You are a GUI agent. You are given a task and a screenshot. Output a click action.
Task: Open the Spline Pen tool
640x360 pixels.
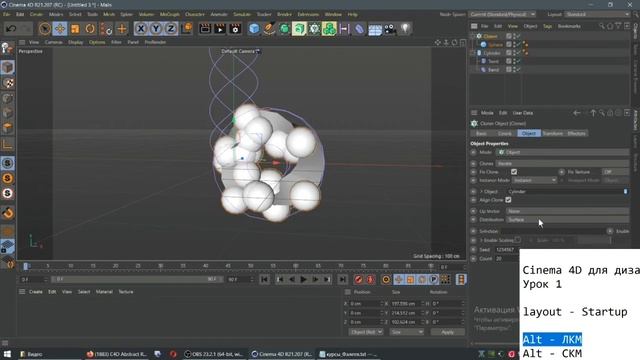pos(269,29)
